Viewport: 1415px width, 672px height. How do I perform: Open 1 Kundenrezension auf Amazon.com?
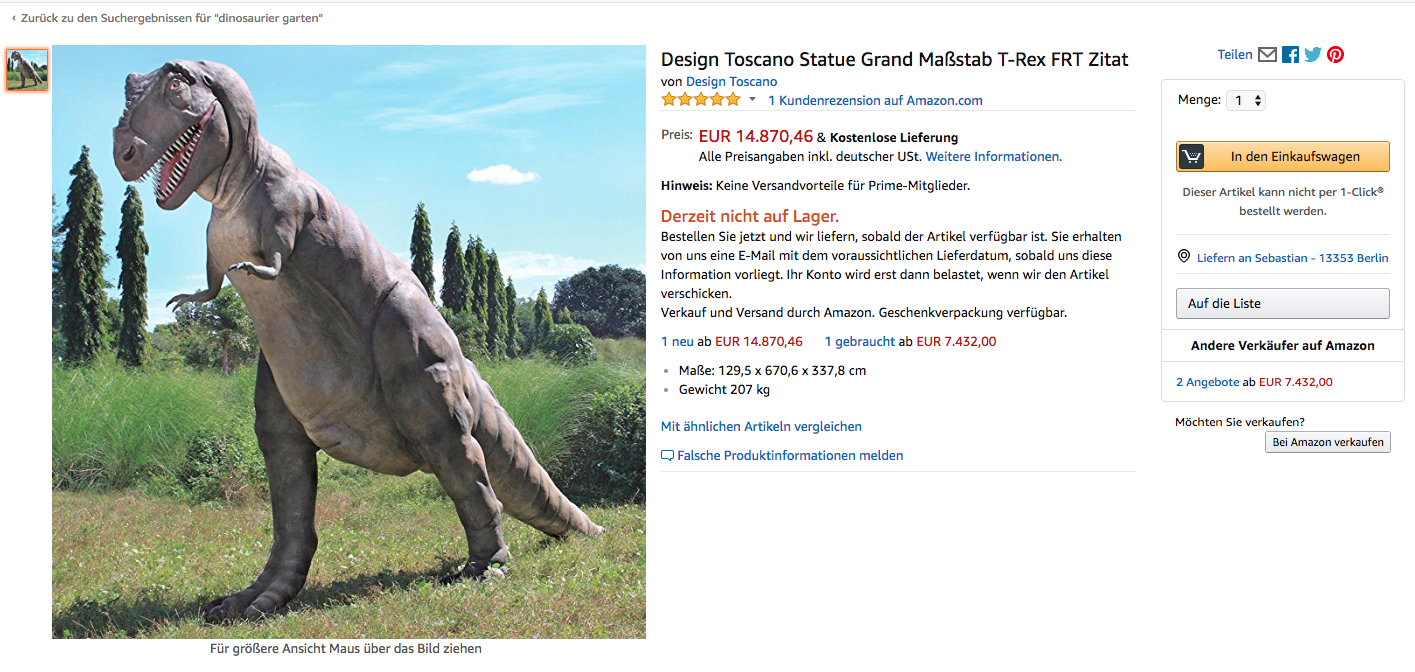pos(875,100)
